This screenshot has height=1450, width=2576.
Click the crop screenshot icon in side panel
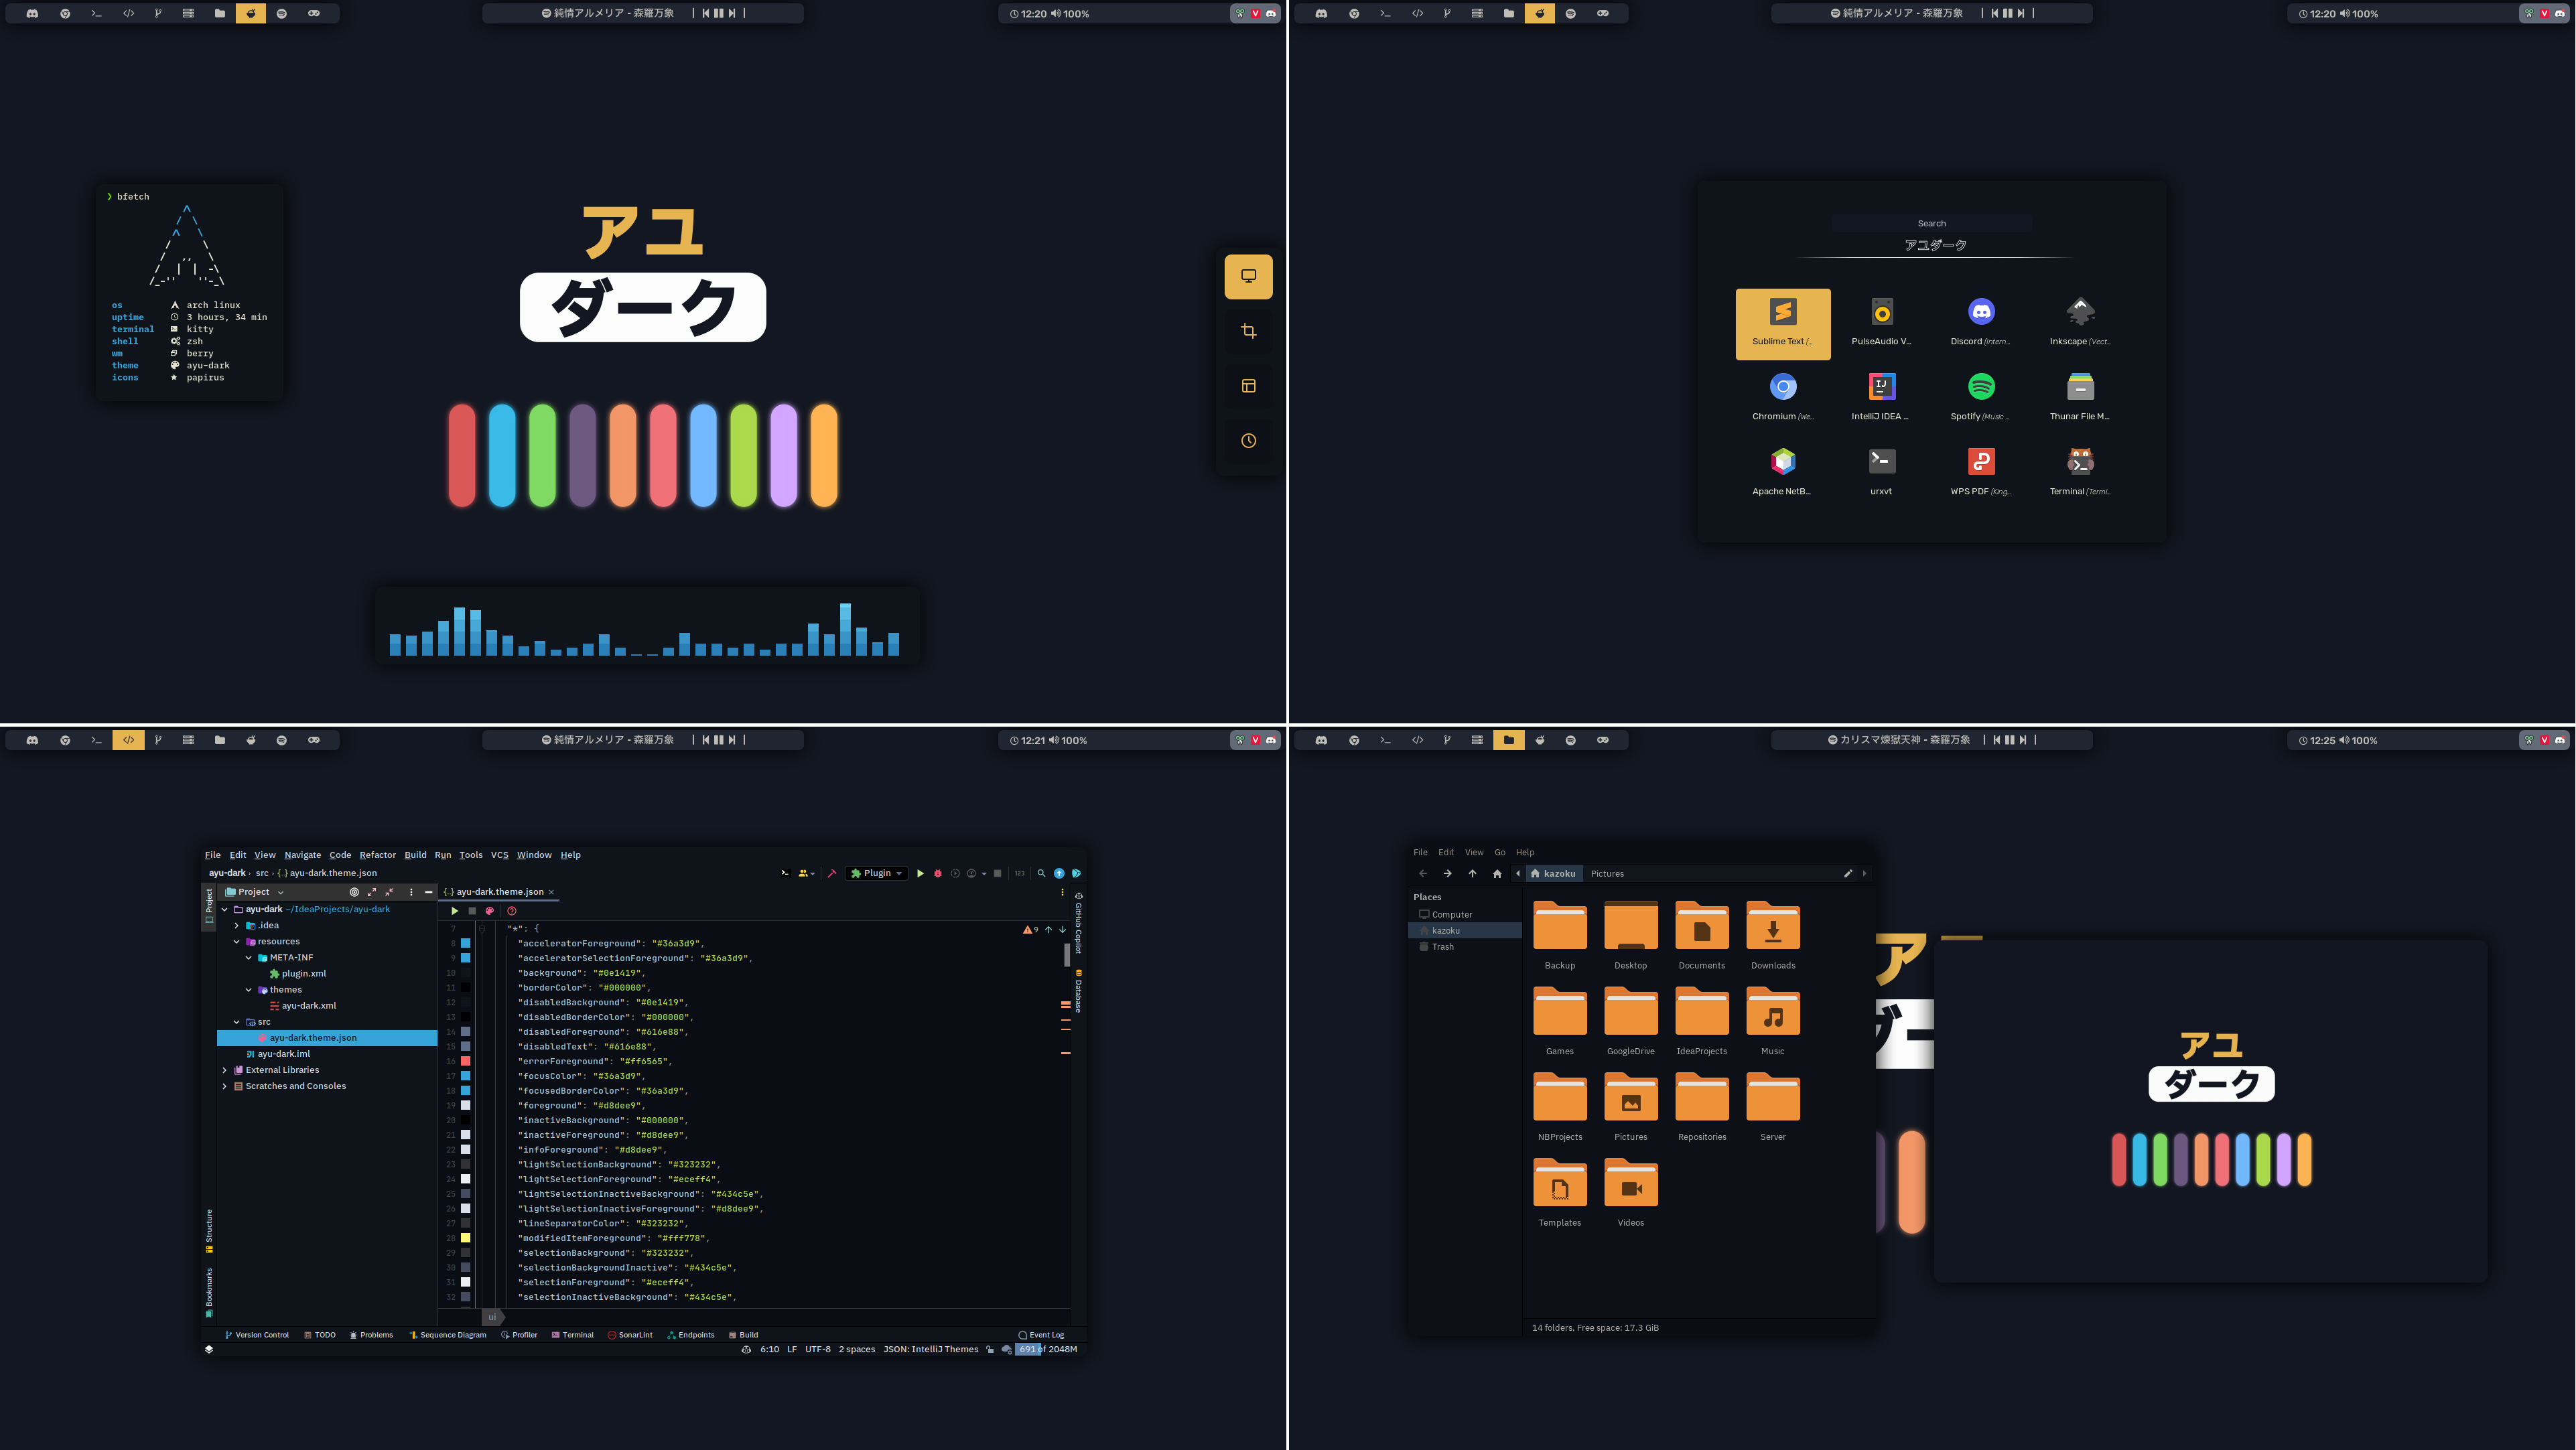click(x=1248, y=331)
